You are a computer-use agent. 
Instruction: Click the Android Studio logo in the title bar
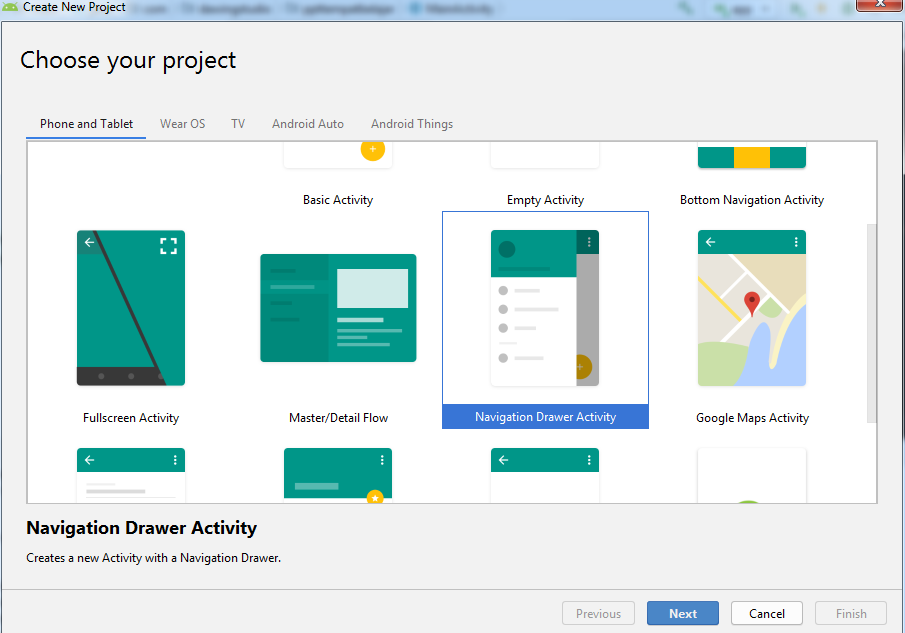tap(11, 7)
